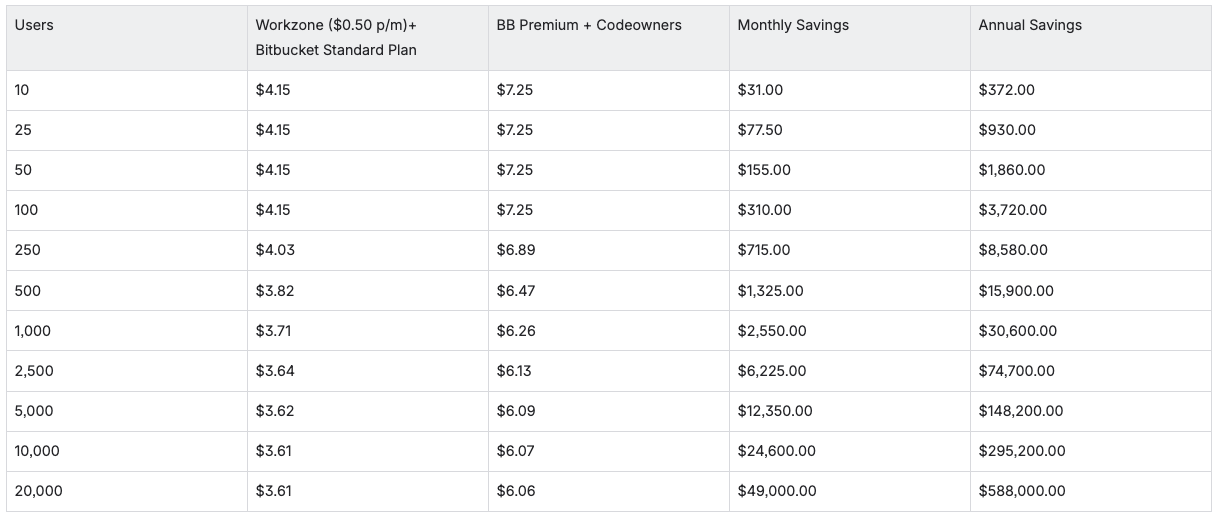This screenshot has width=1221, height=521.
Task: Select the 100 users cell
Action: point(26,210)
